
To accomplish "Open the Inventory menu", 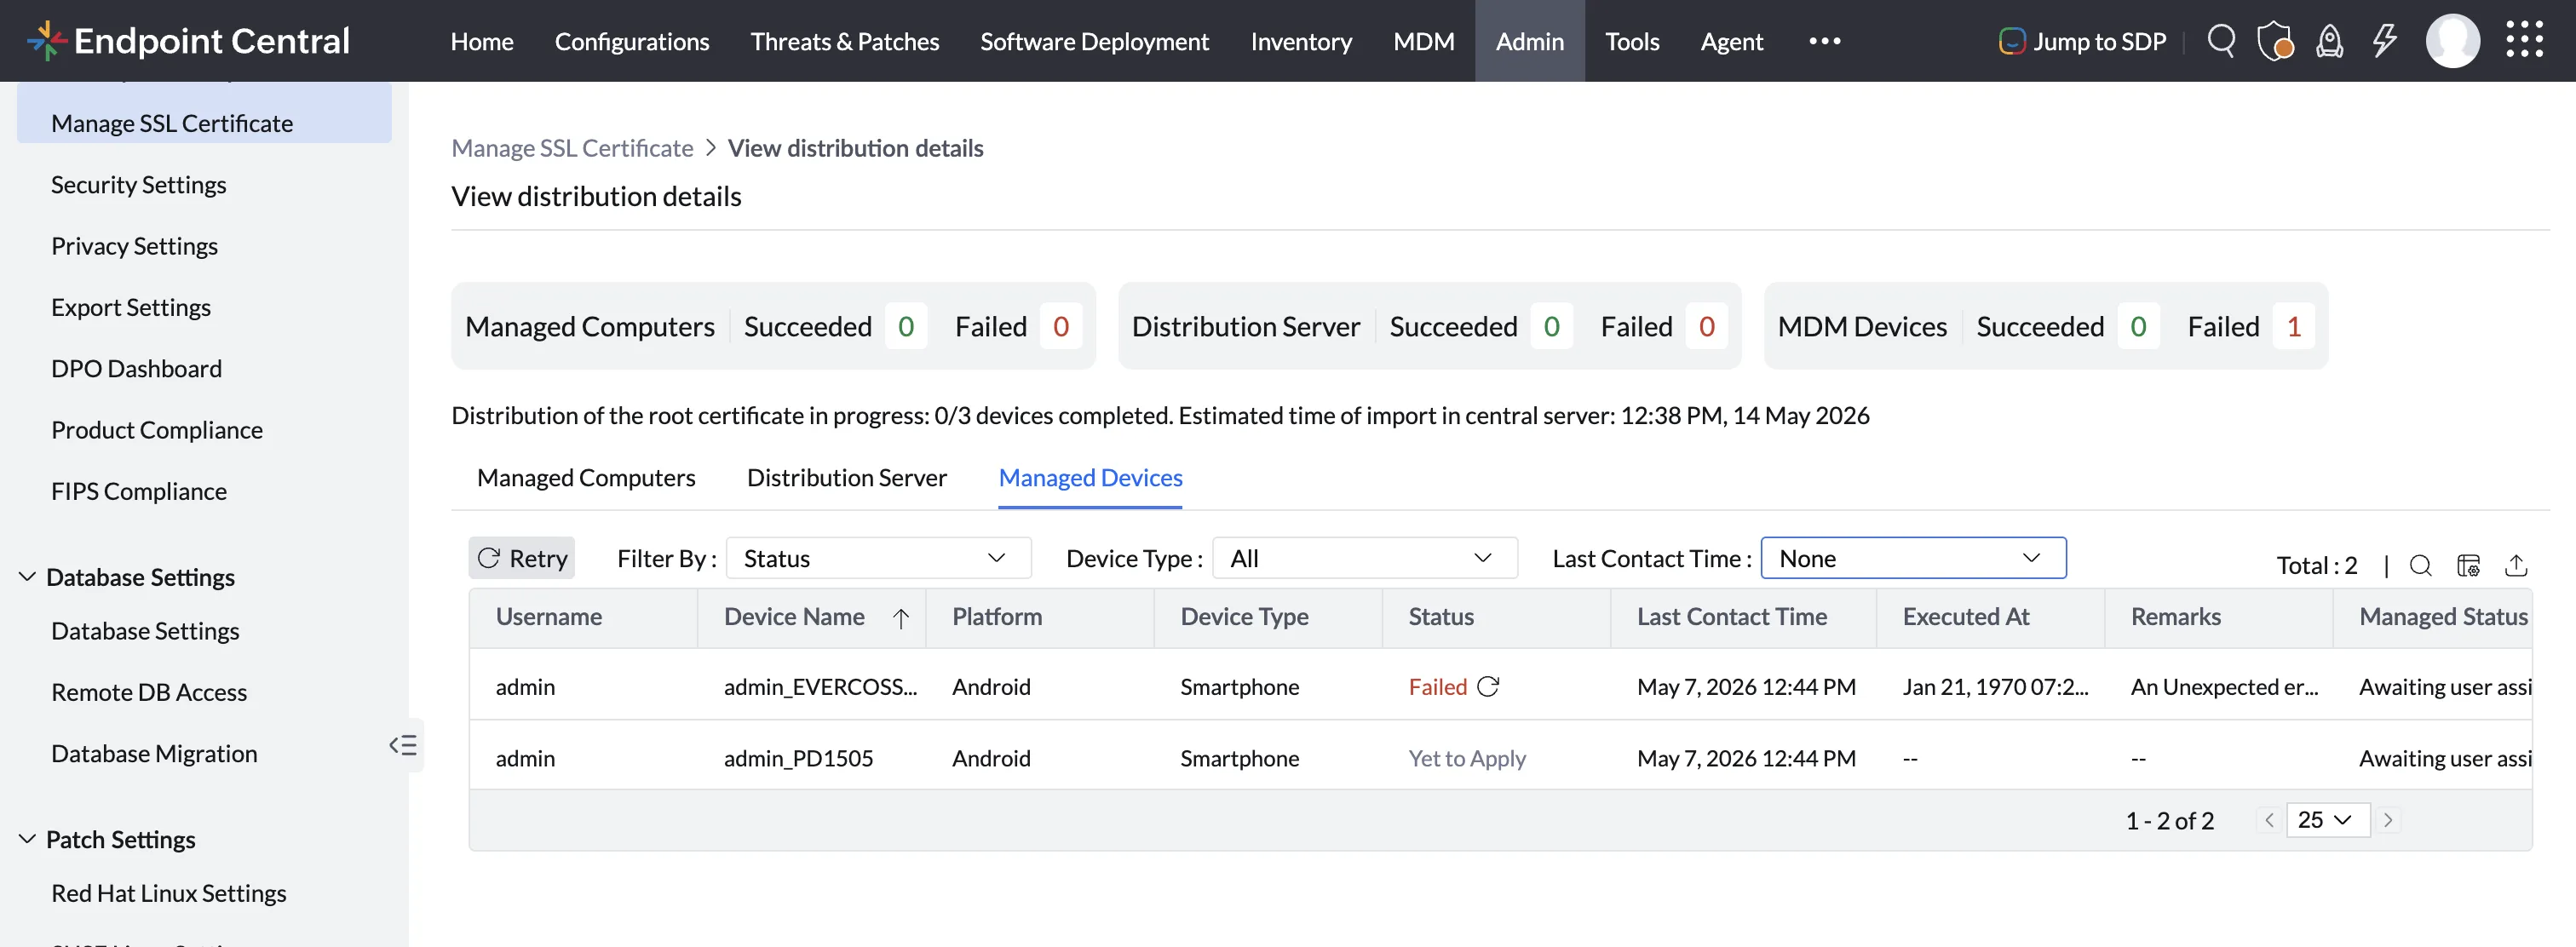I will click(1301, 41).
